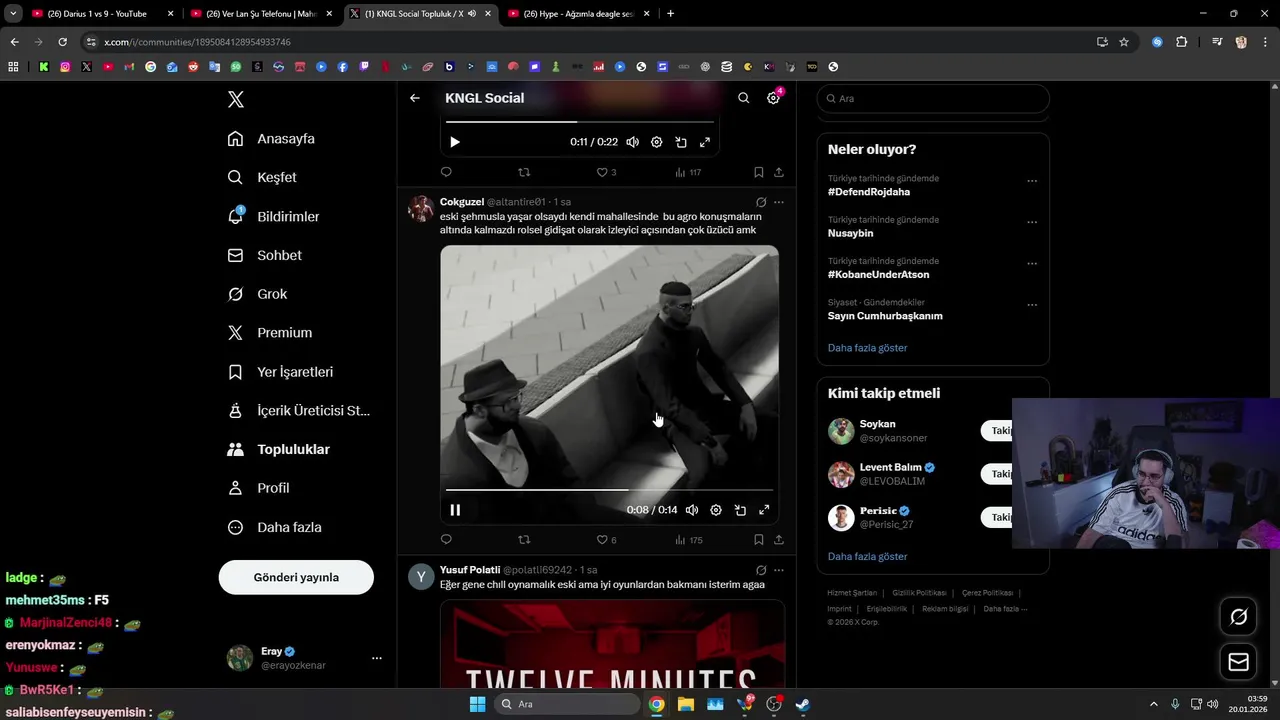Pause the Cokguzel post video

point(455,510)
